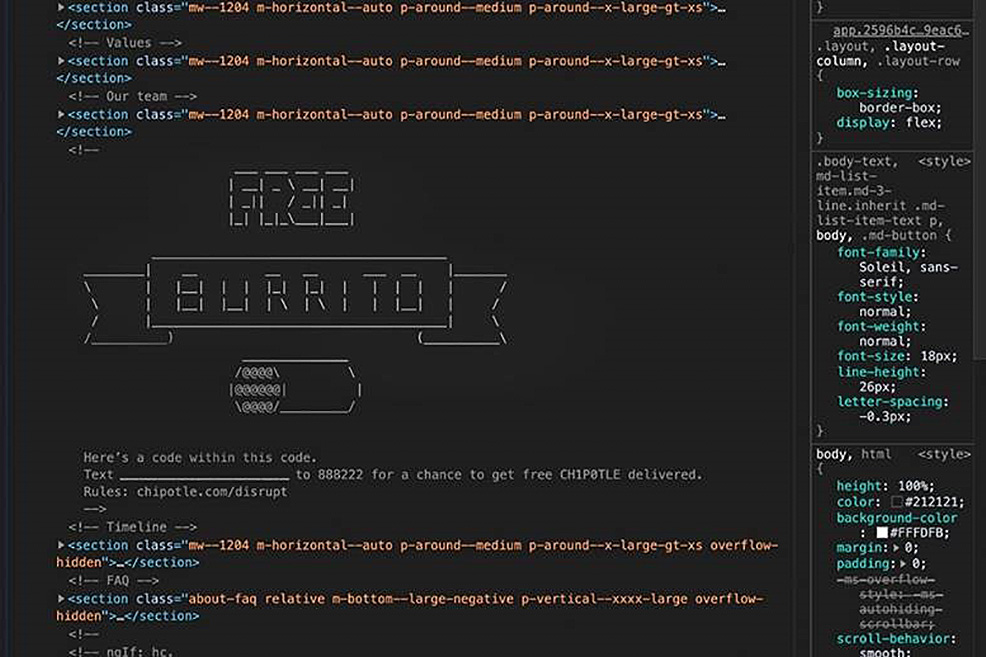
Task: Expand the section below the Our team comment
Action: point(61,114)
